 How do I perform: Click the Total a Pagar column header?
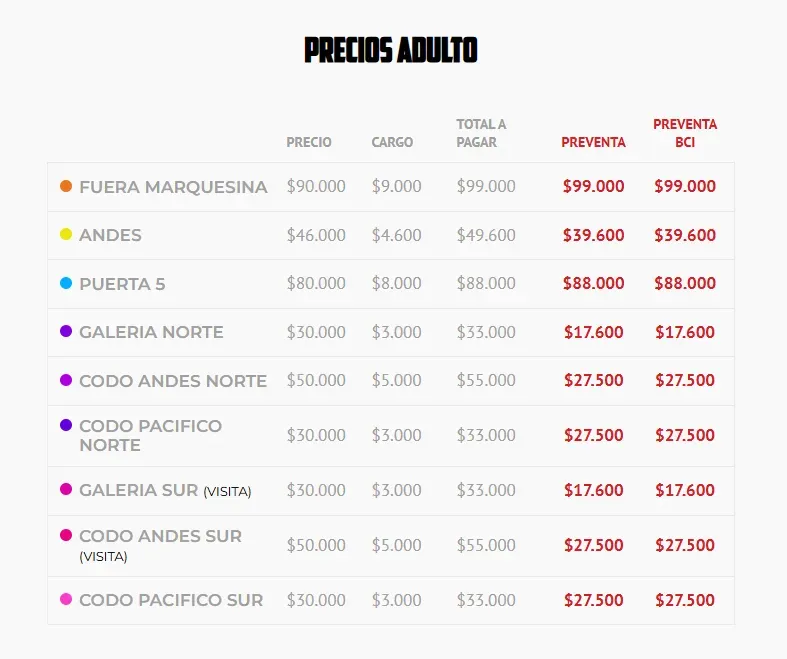(x=481, y=133)
